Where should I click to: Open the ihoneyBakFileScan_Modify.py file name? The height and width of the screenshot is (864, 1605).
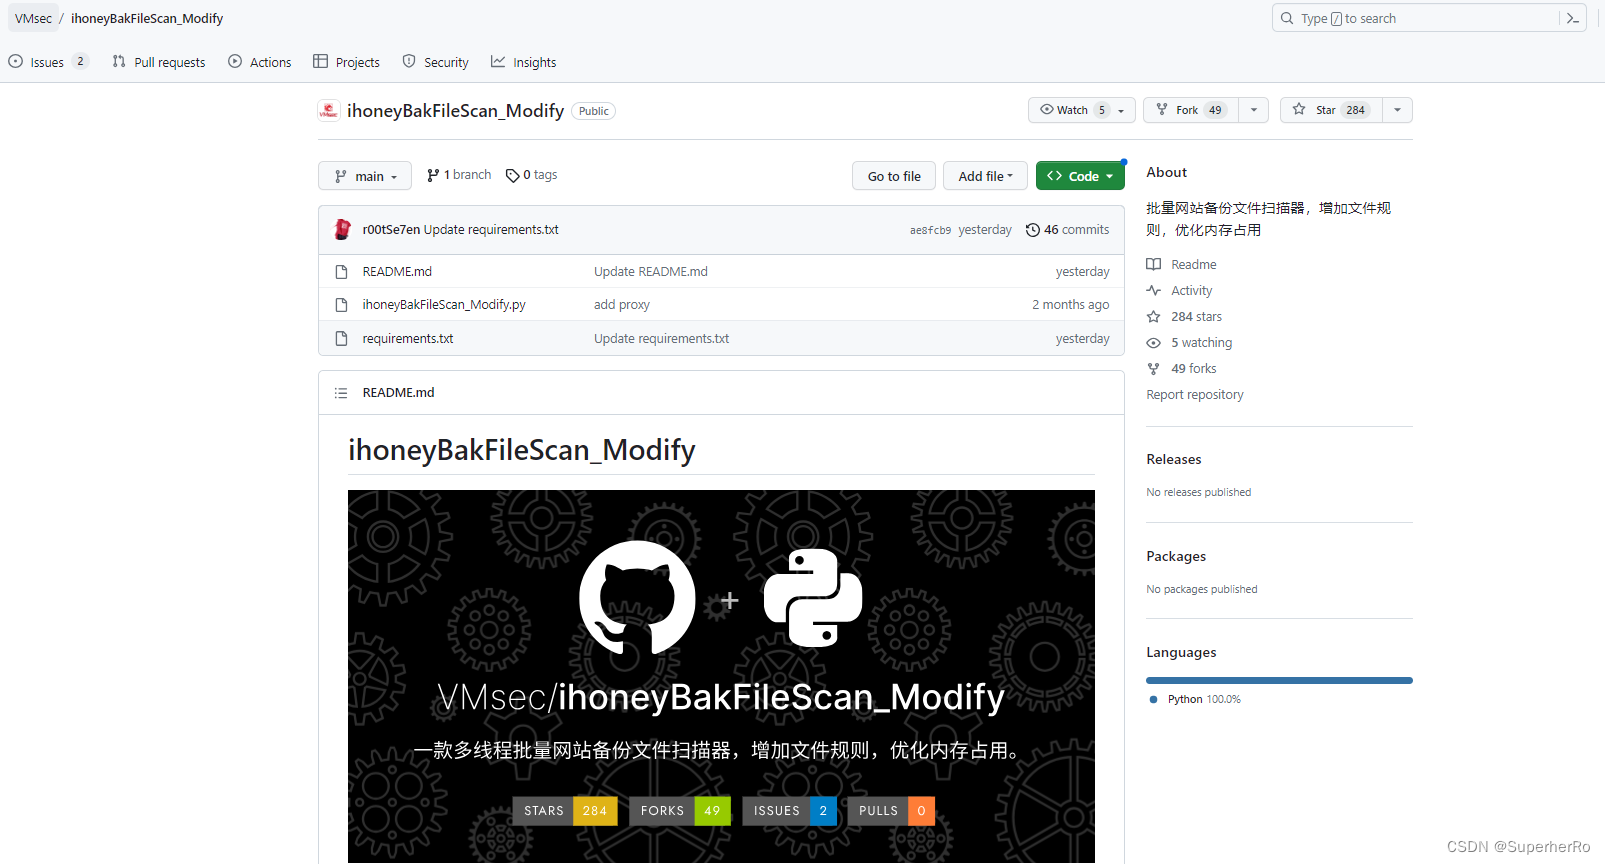tap(444, 305)
